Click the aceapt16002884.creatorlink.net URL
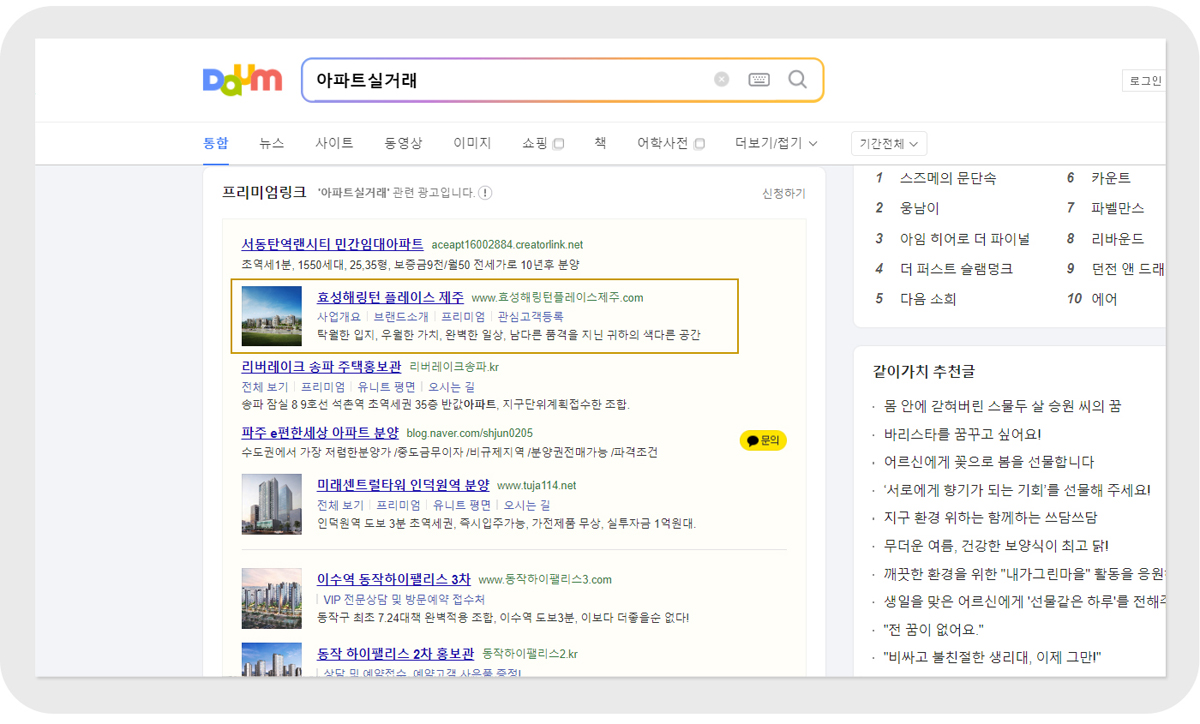 pyautogui.click(x=507, y=245)
